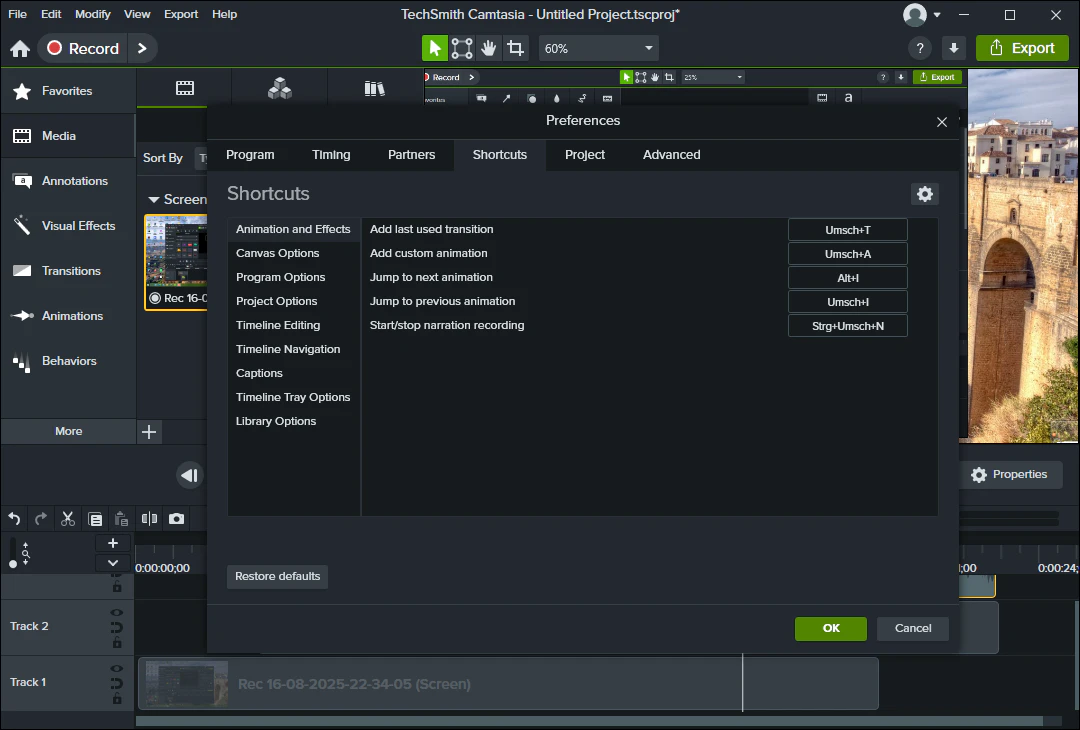Toggle the lock on Track 1

(117, 697)
